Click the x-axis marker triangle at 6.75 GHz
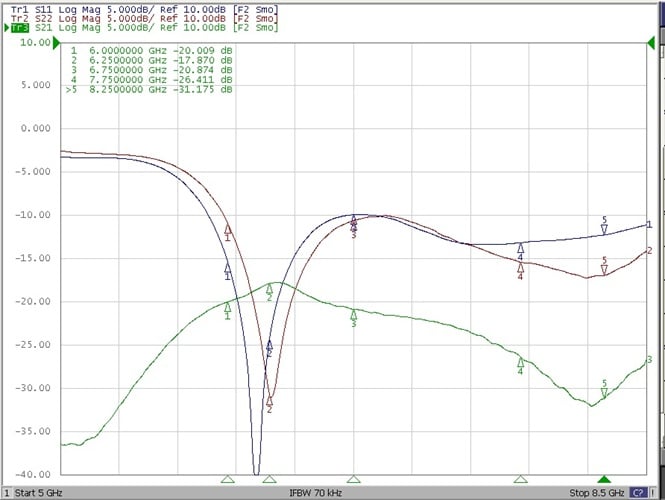Viewport: 665px width, 500px height. [x=354, y=479]
